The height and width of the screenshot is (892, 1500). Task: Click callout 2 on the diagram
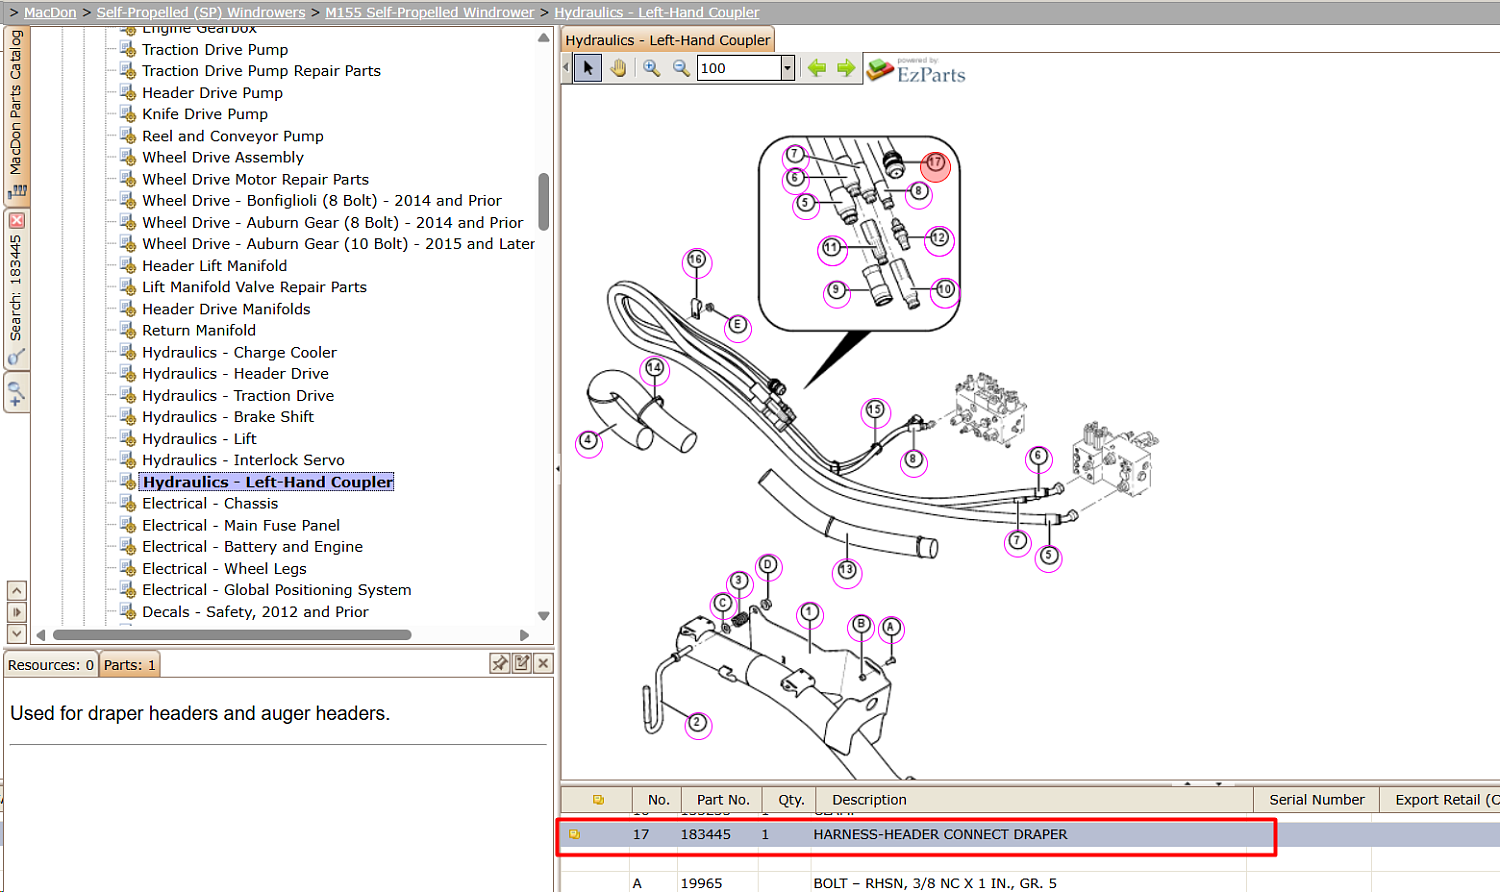click(698, 723)
